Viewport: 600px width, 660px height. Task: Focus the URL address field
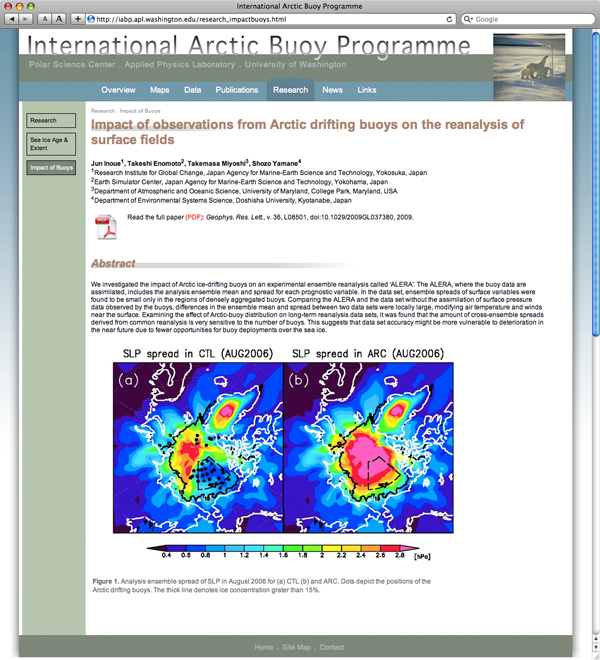269,19
